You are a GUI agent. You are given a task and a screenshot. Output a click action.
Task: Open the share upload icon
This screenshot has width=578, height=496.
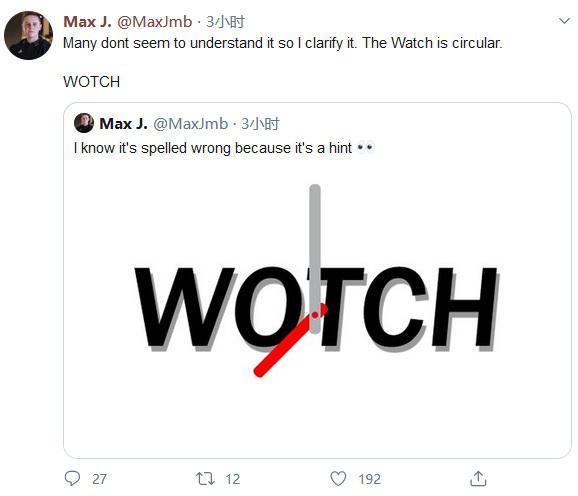pyautogui.click(x=478, y=478)
